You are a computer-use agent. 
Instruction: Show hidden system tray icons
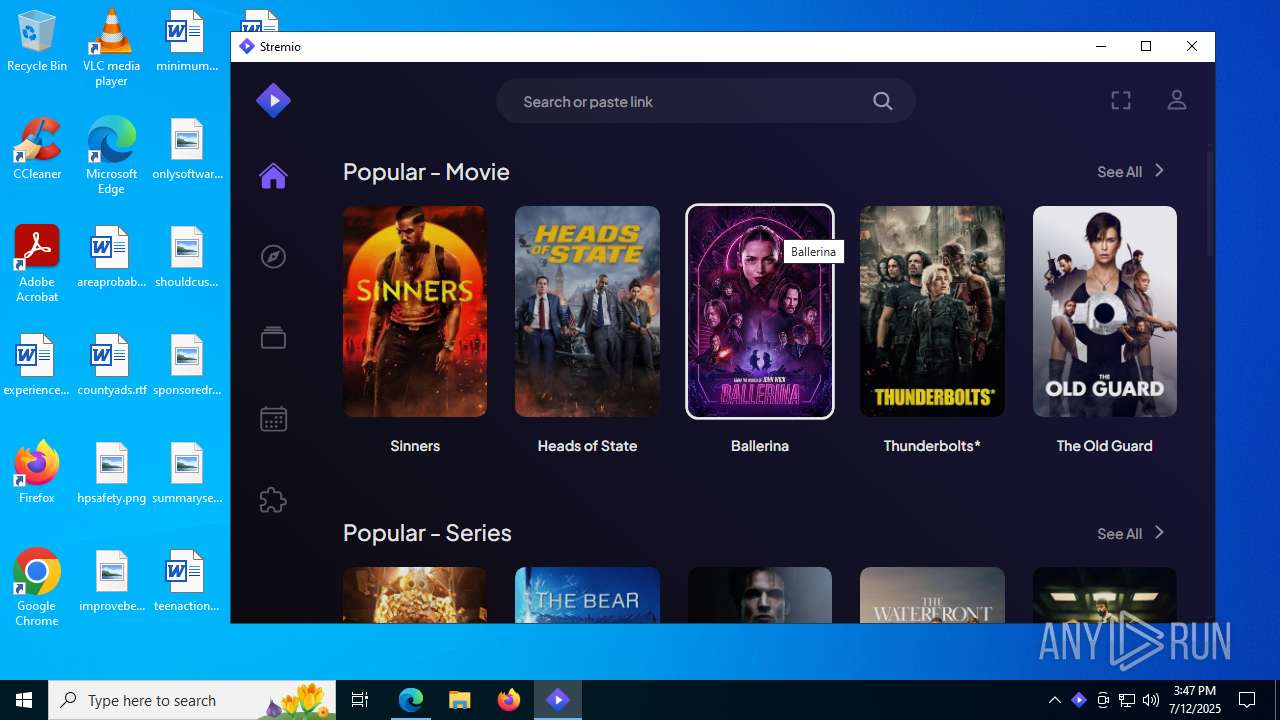1054,700
